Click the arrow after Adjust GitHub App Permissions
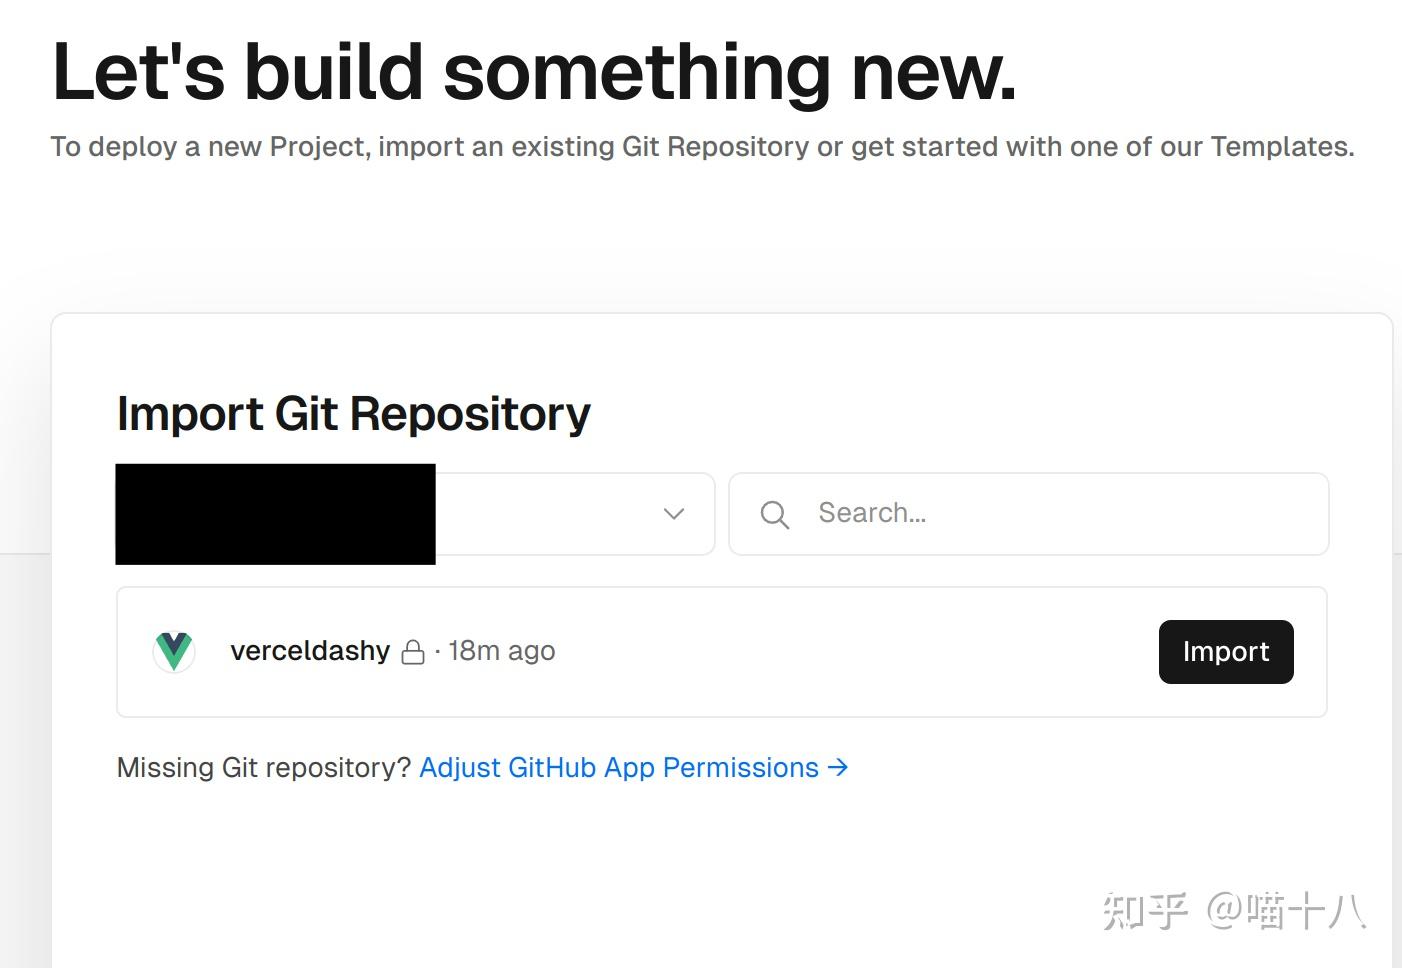 pos(838,767)
